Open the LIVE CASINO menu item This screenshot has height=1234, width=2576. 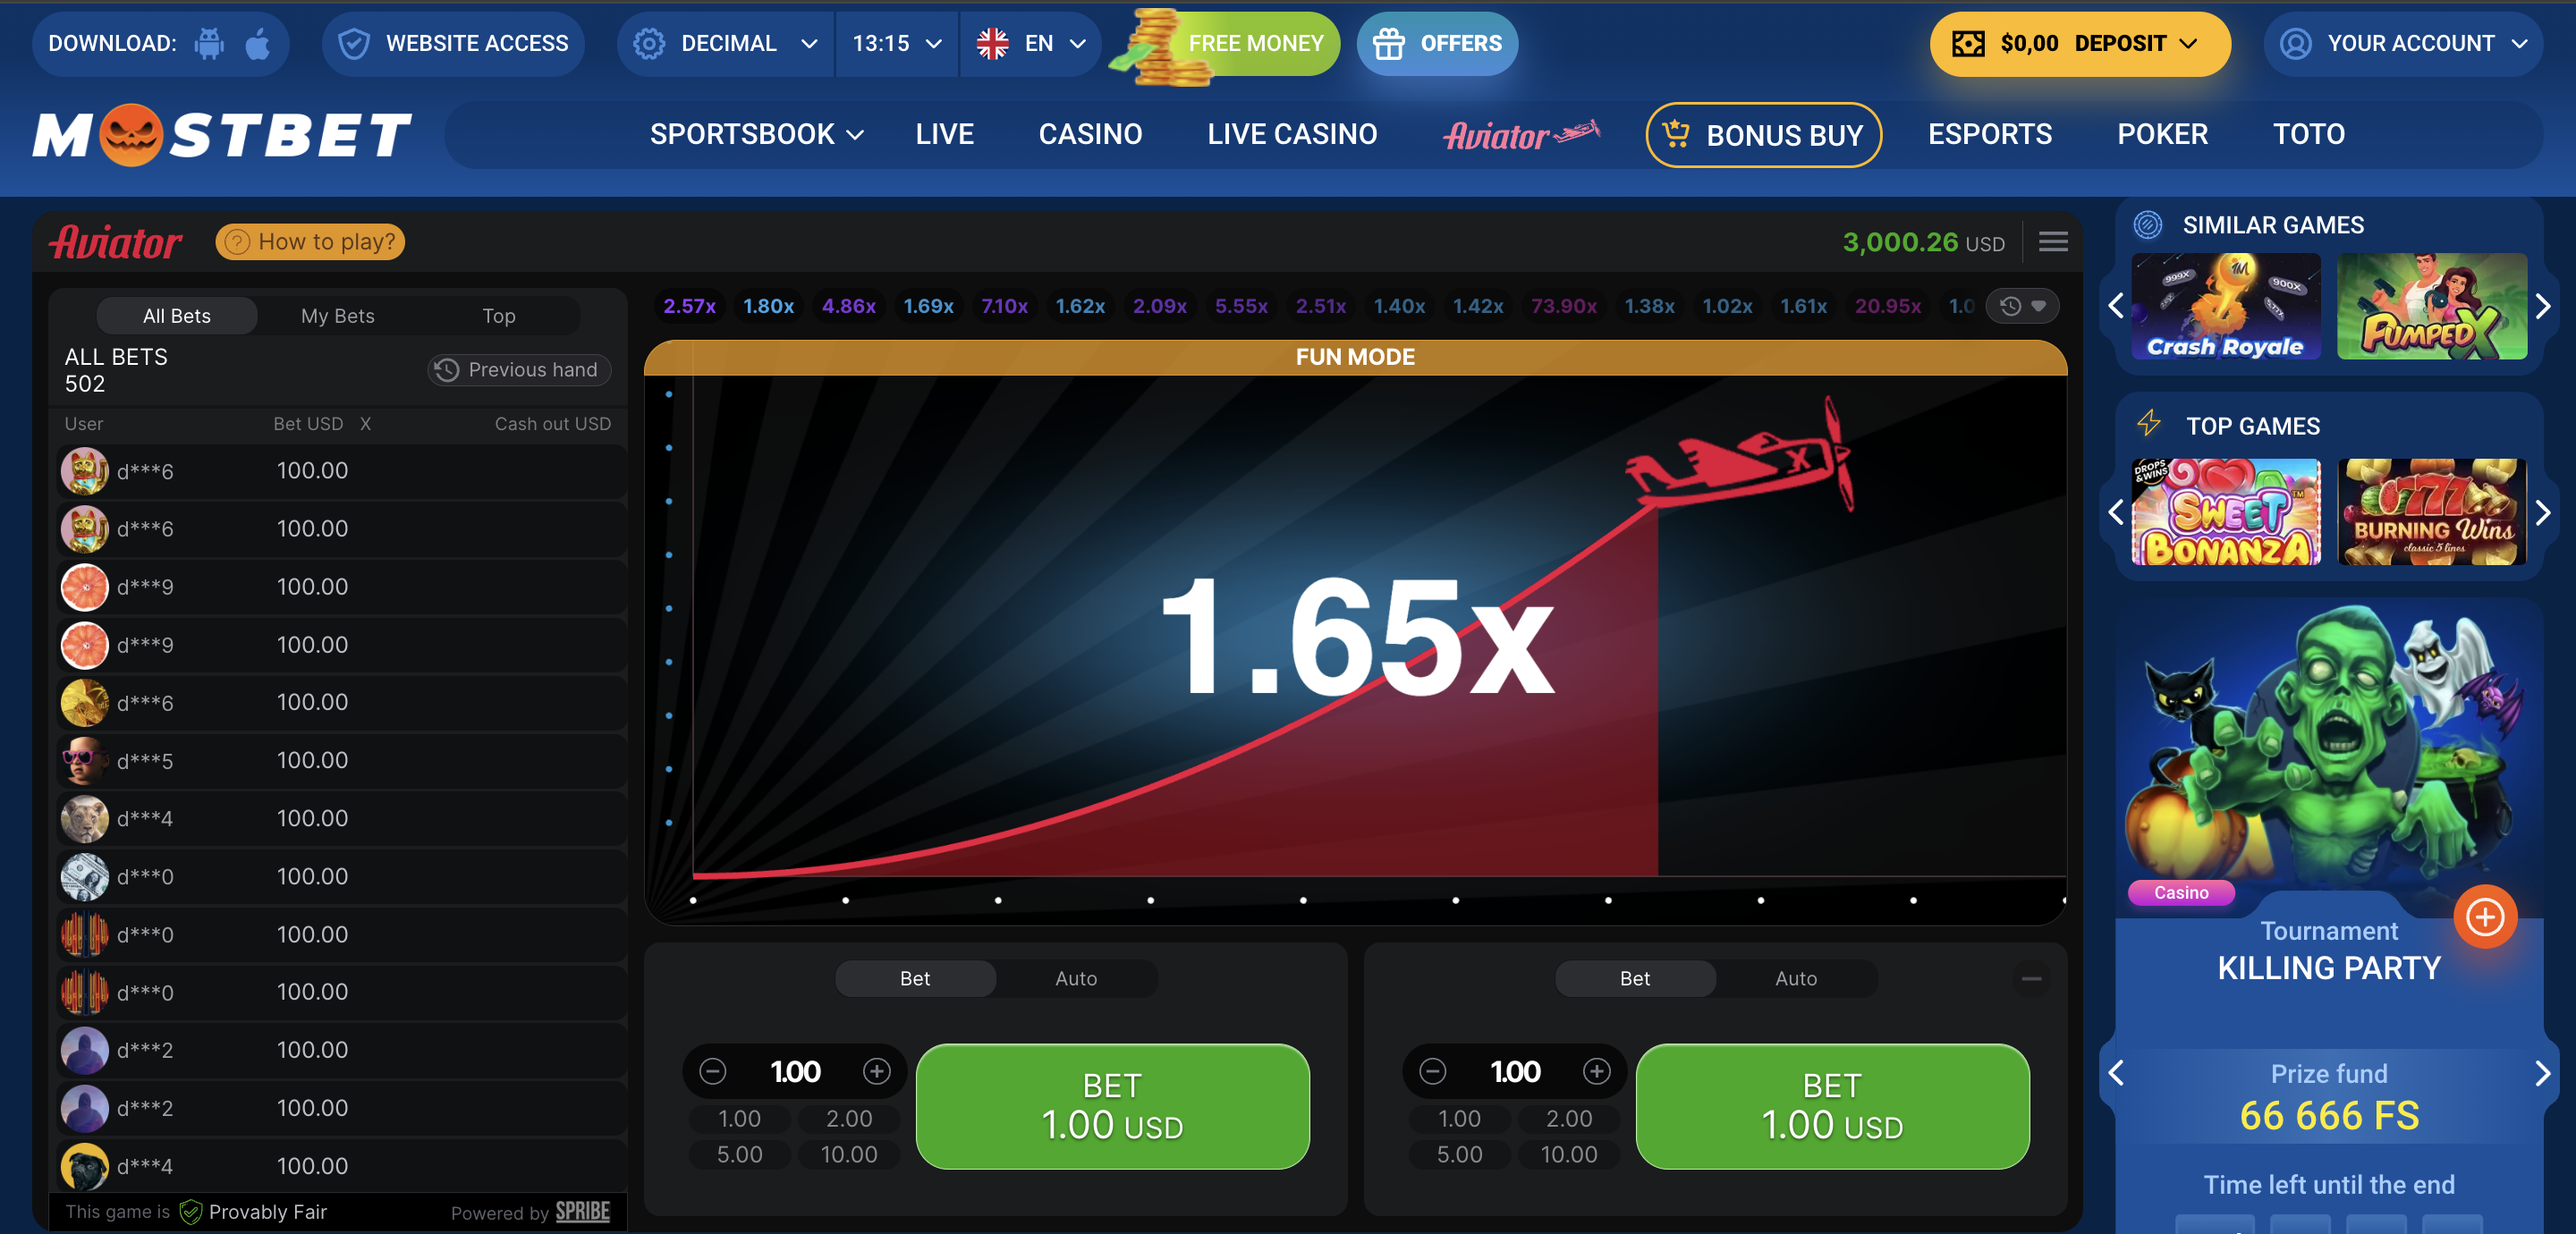[1292, 134]
